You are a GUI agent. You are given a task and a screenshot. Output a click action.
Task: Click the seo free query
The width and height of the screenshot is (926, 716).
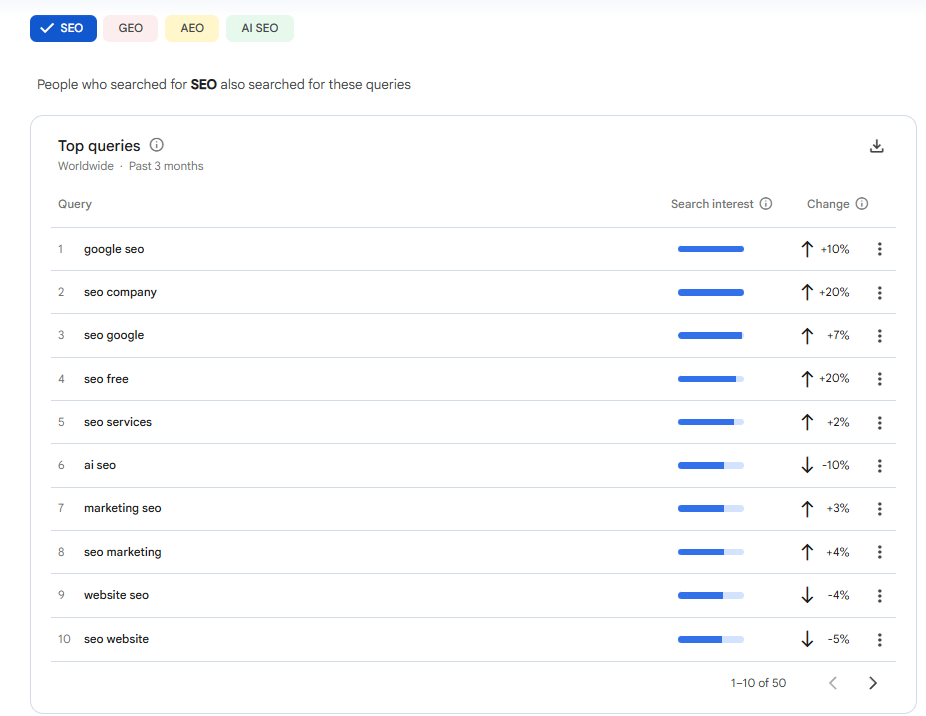click(106, 379)
